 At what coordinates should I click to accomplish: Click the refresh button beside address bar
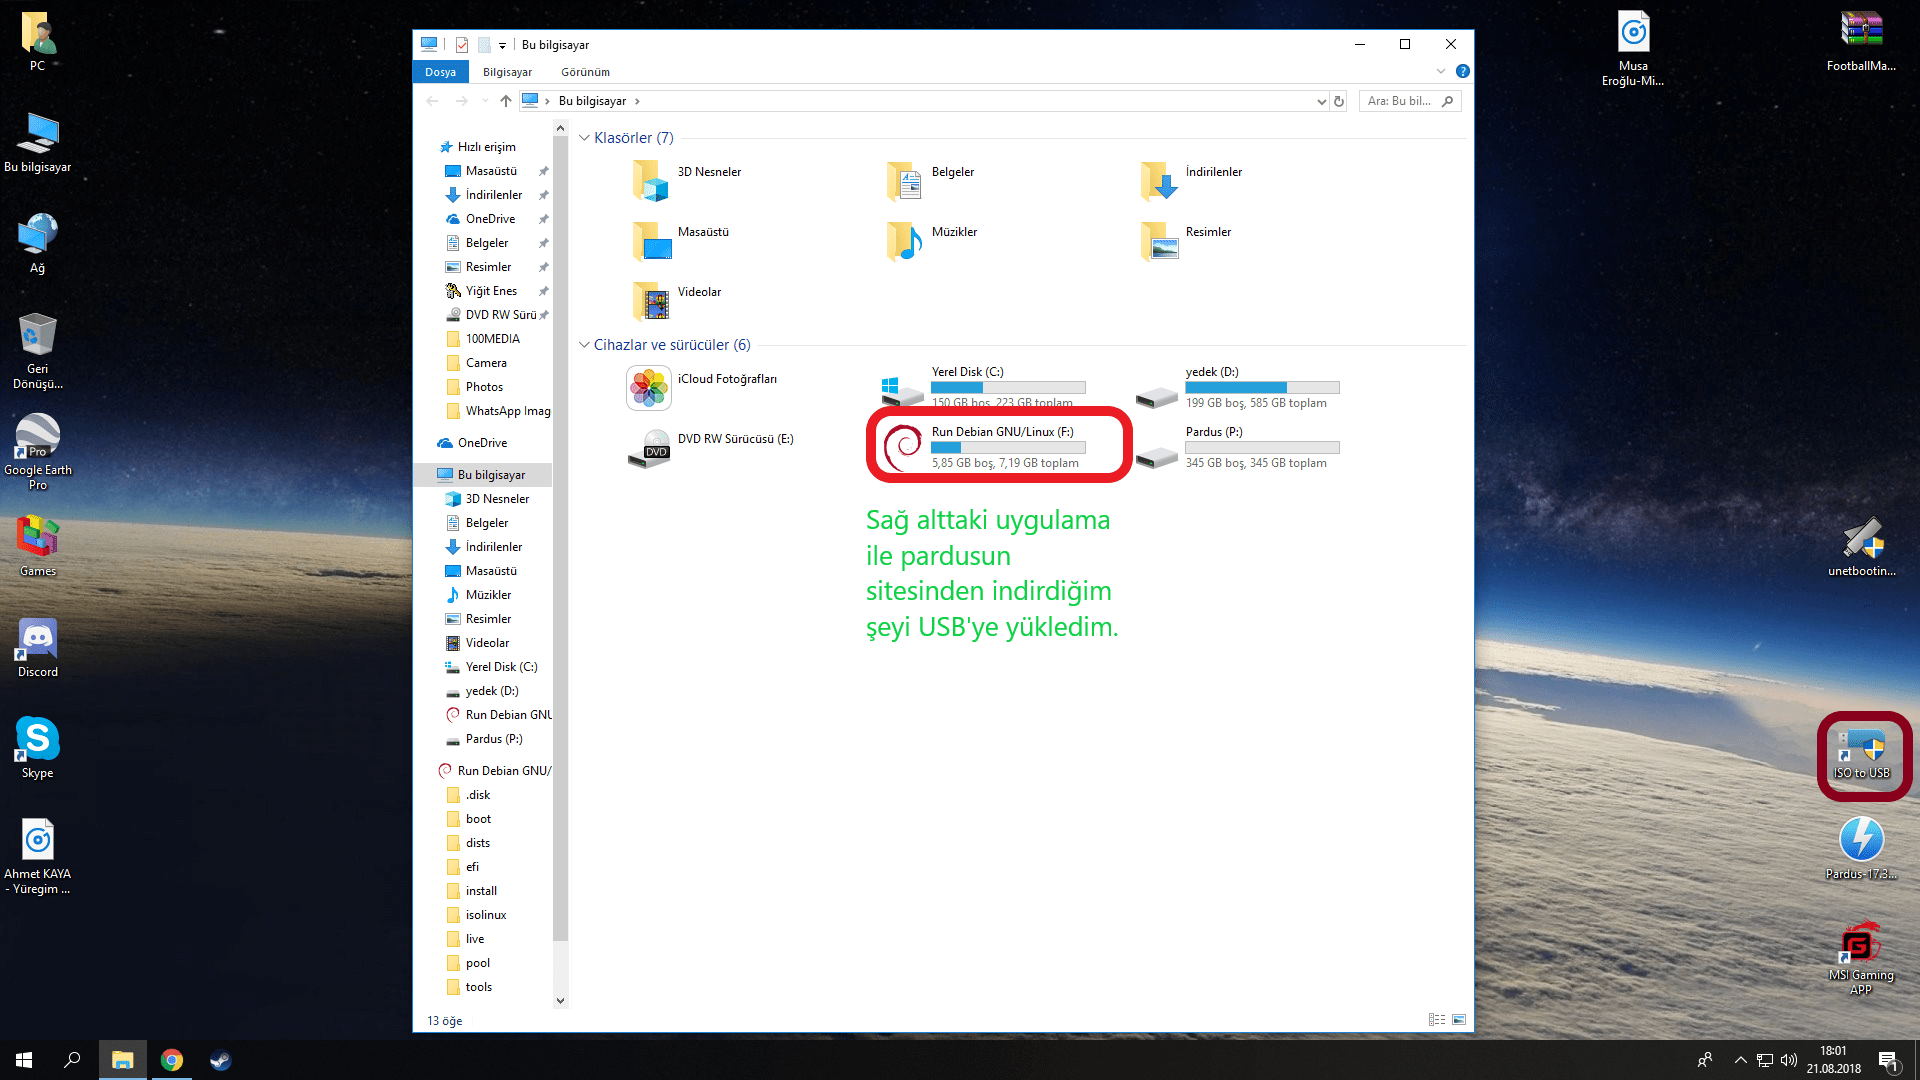[1339, 101]
